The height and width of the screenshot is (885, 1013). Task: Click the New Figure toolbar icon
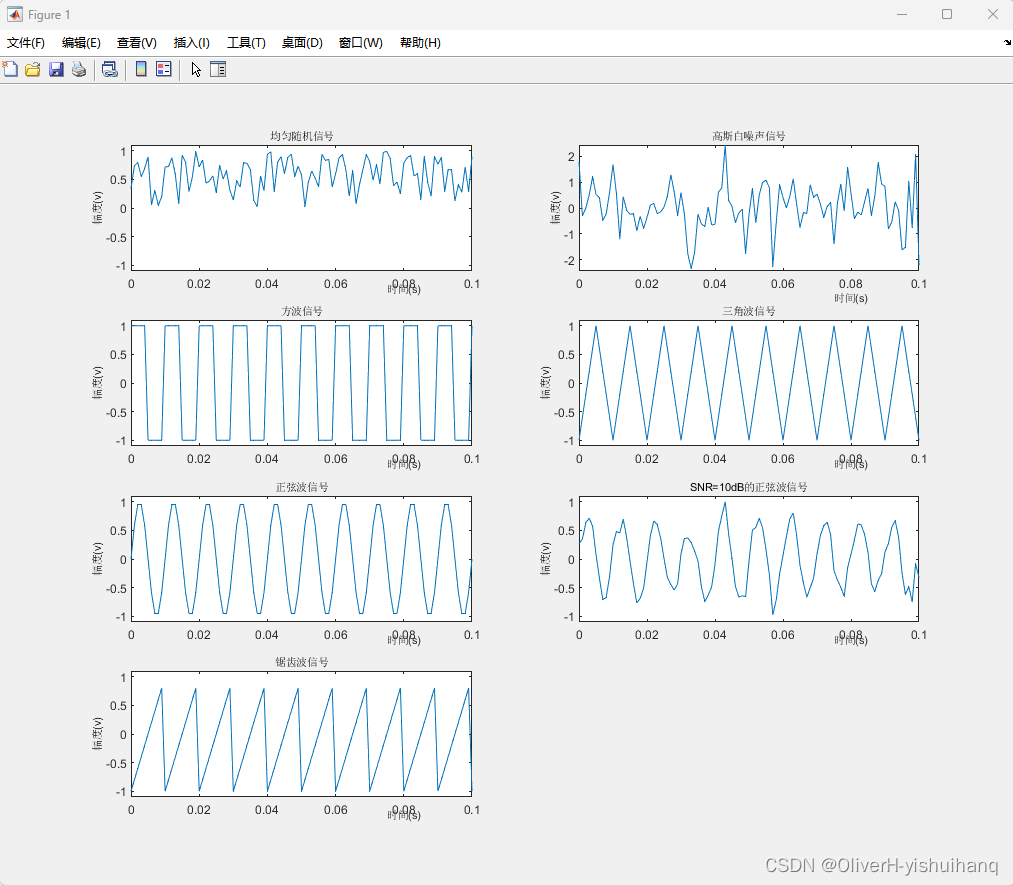(10, 69)
